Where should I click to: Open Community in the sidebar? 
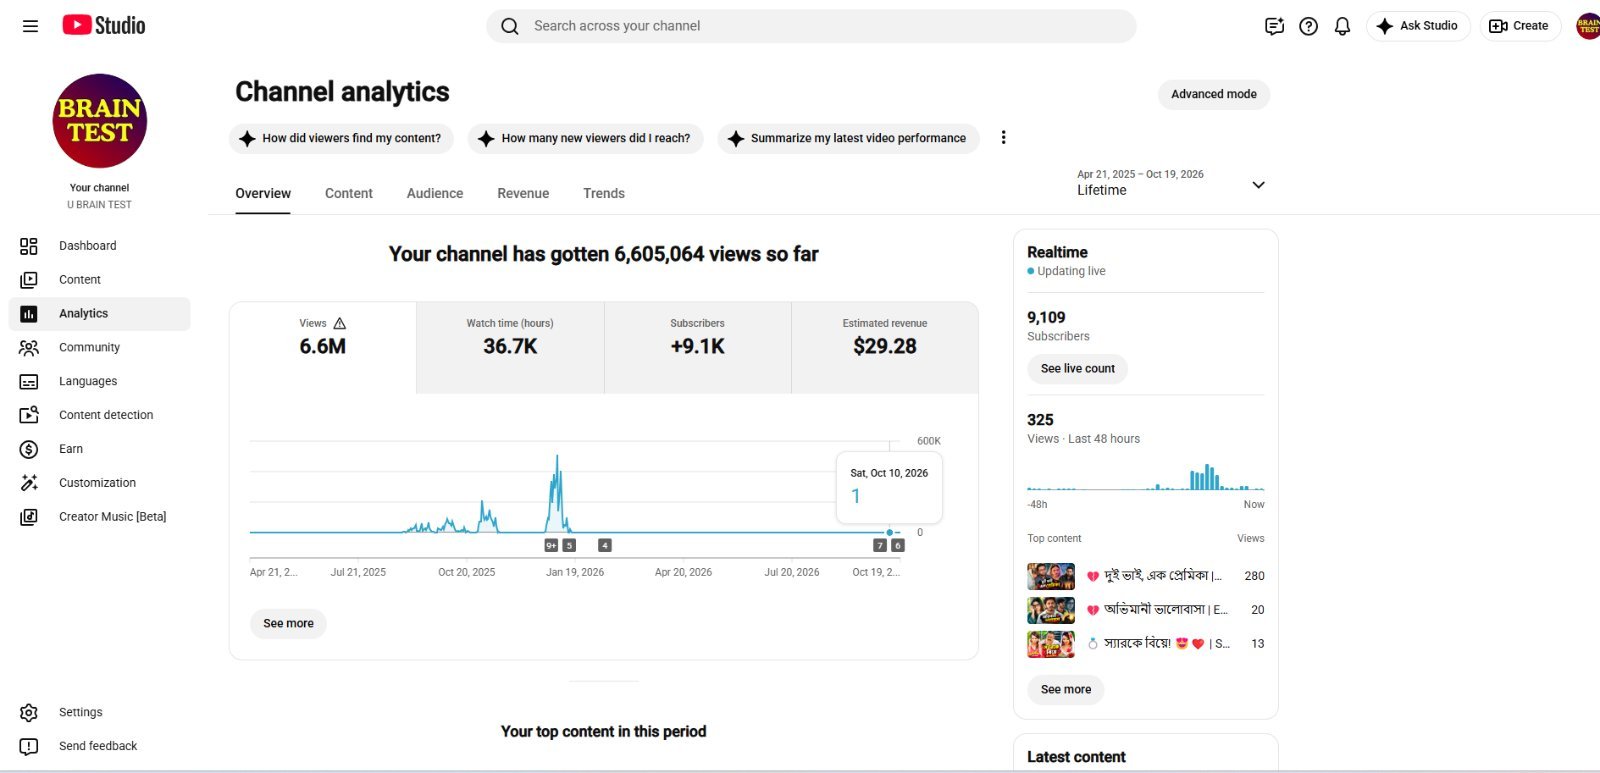point(99,348)
